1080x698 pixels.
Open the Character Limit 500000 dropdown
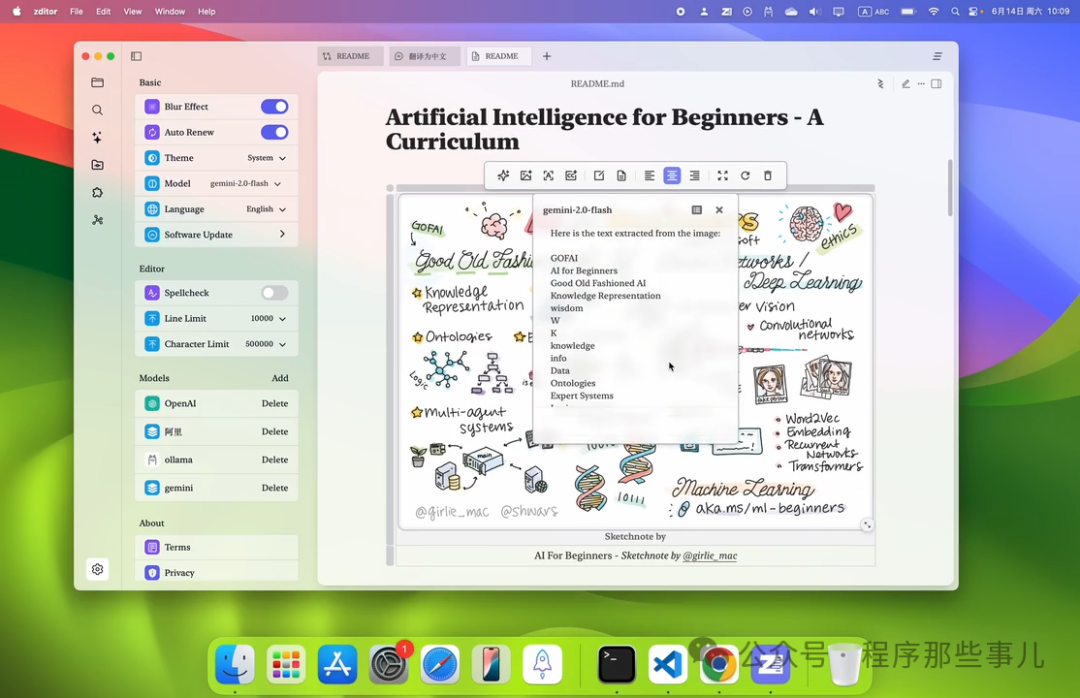(x=265, y=344)
